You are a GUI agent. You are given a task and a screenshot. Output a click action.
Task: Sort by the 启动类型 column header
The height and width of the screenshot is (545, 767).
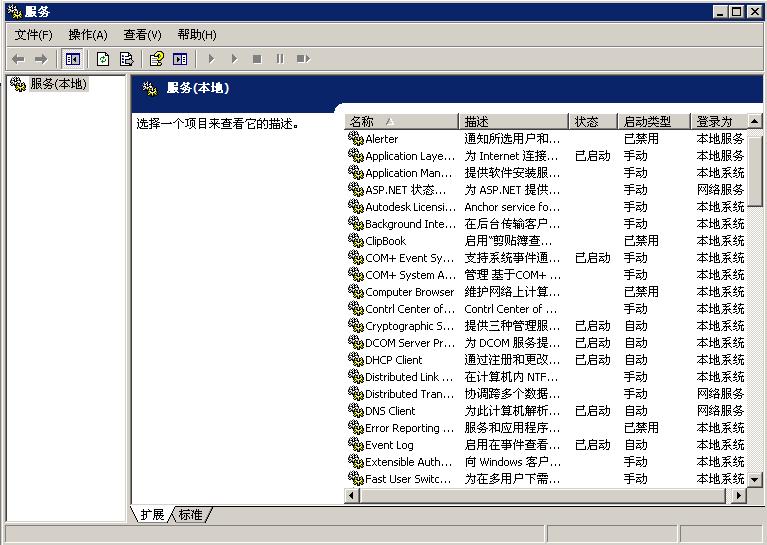coord(654,121)
